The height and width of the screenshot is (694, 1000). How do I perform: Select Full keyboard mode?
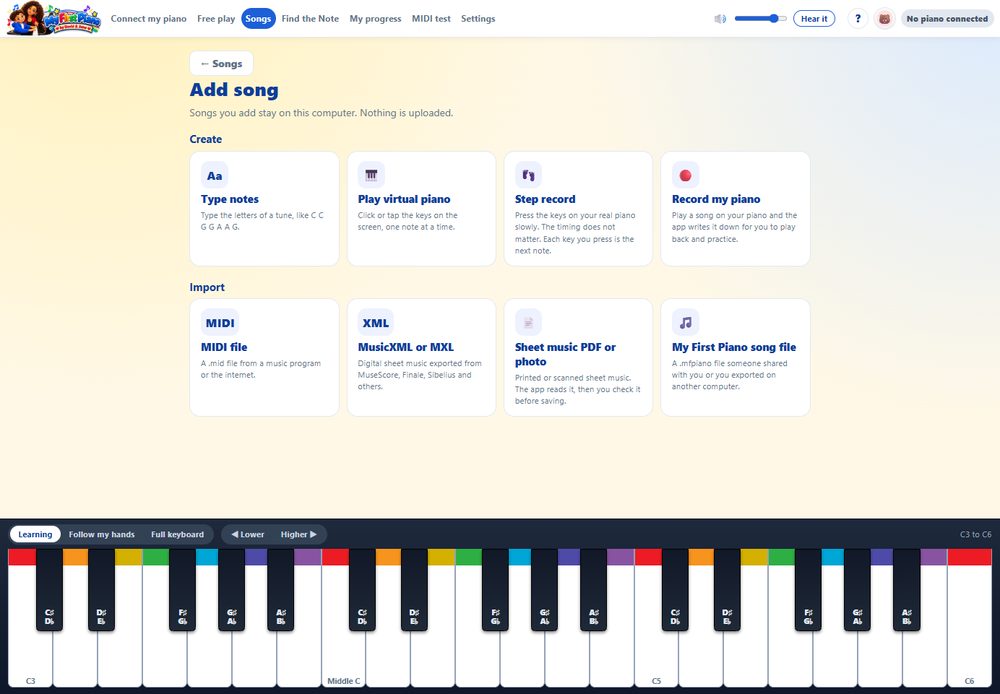[177, 535]
